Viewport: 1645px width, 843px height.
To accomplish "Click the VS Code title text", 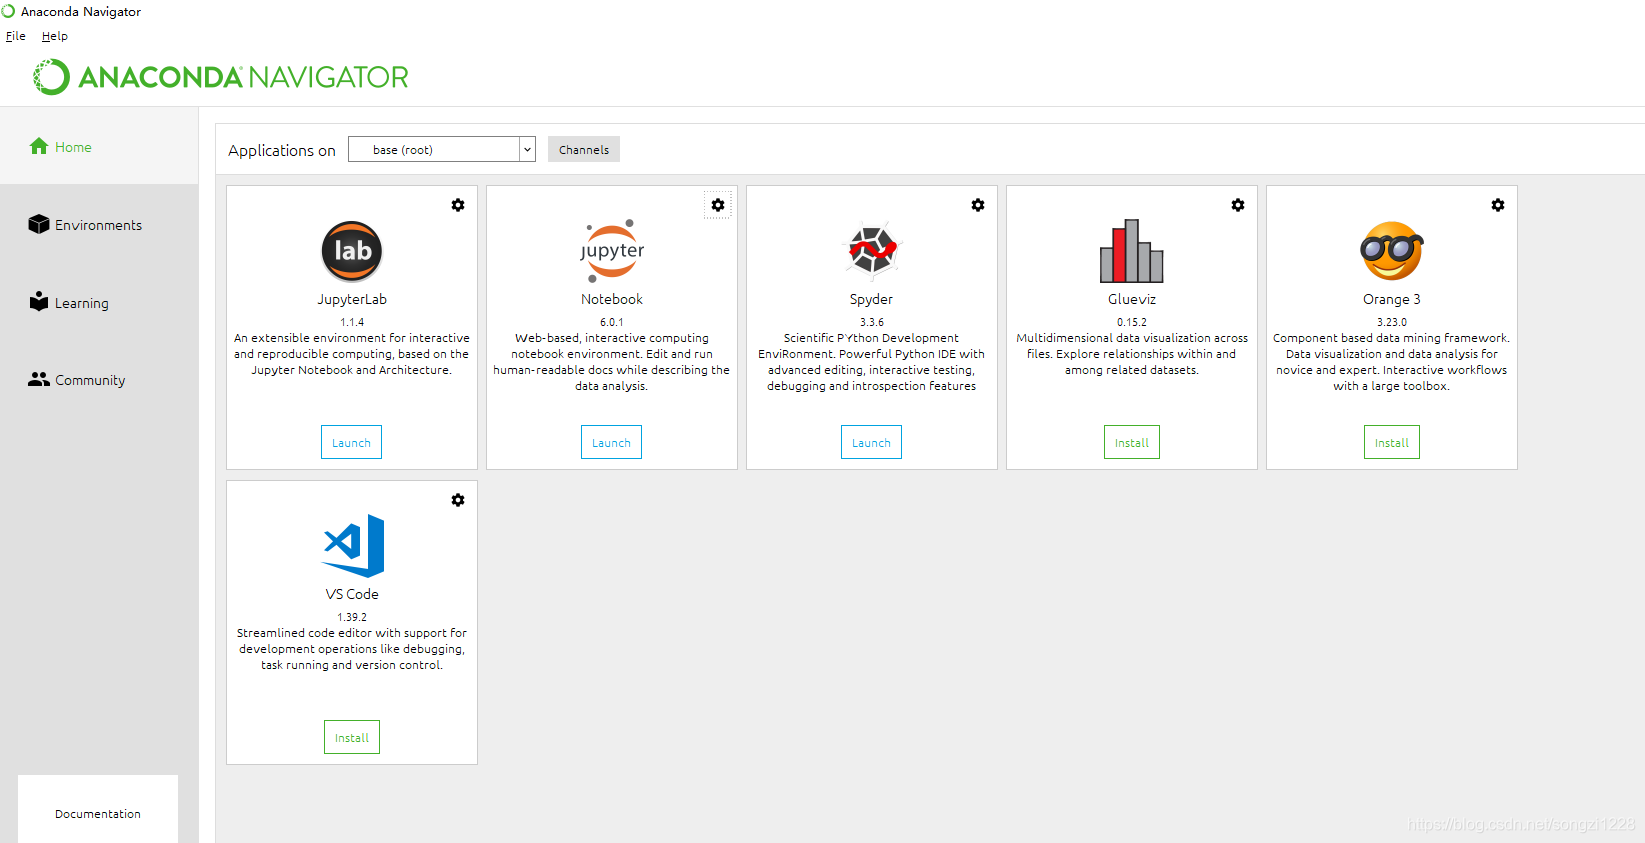I will tap(352, 594).
